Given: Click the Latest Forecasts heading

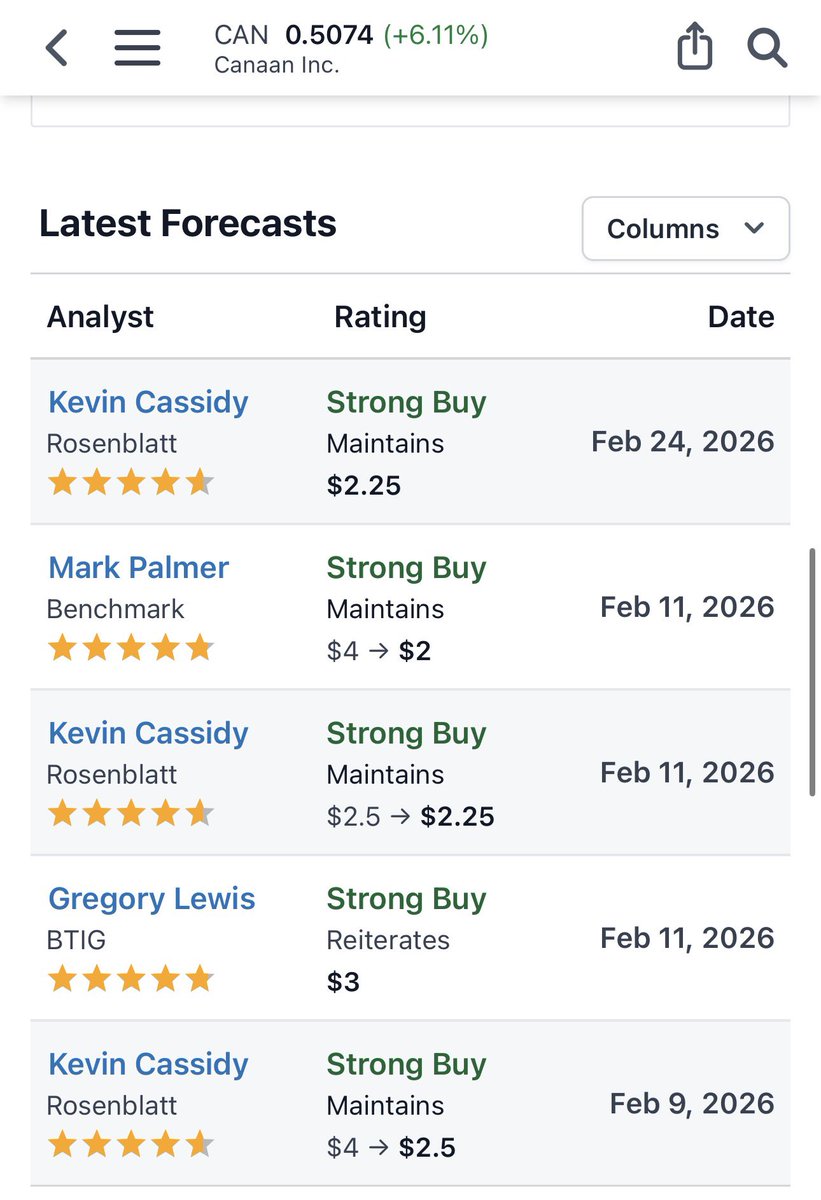Looking at the screenshot, I should 188,223.
